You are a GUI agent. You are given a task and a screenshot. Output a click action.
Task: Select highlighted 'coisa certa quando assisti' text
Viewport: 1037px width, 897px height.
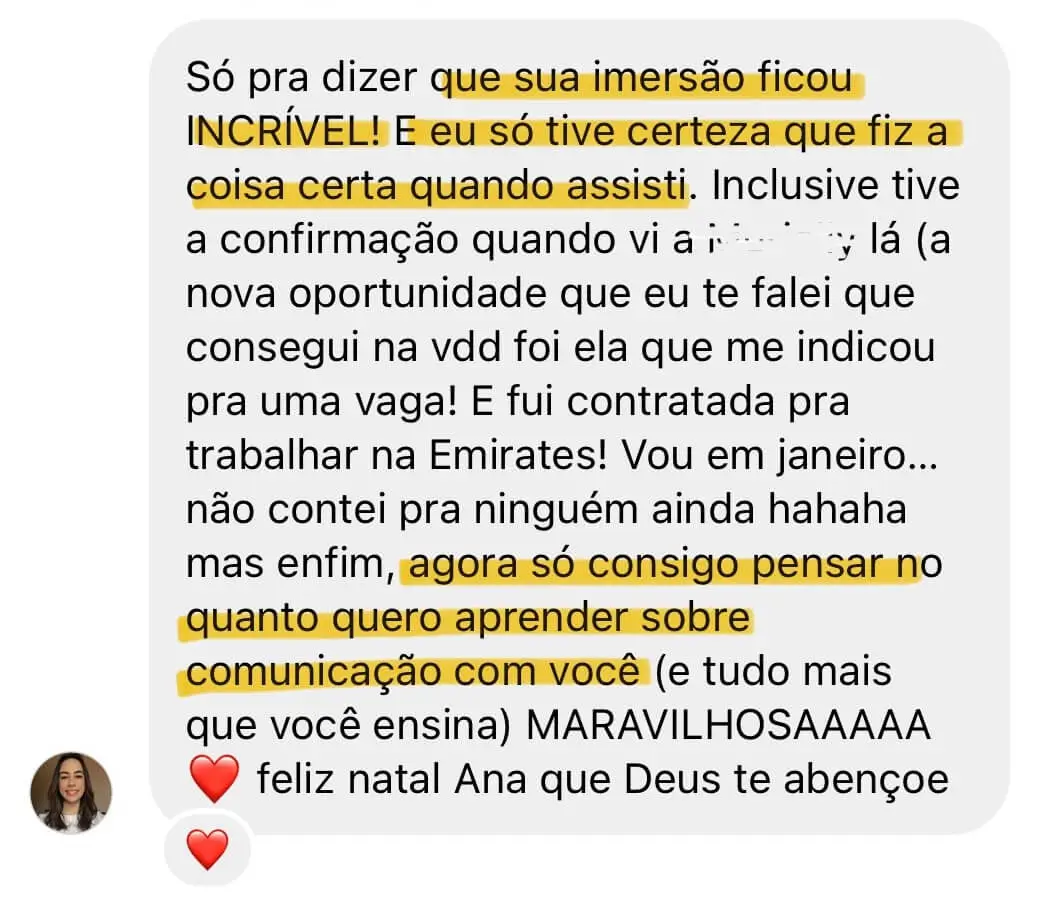click(436, 186)
